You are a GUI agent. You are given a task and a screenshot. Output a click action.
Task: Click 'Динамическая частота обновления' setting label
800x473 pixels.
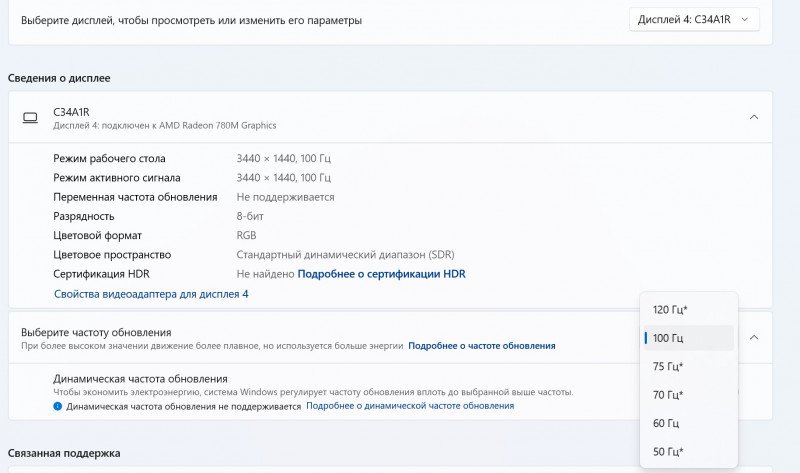click(x=140, y=379)
